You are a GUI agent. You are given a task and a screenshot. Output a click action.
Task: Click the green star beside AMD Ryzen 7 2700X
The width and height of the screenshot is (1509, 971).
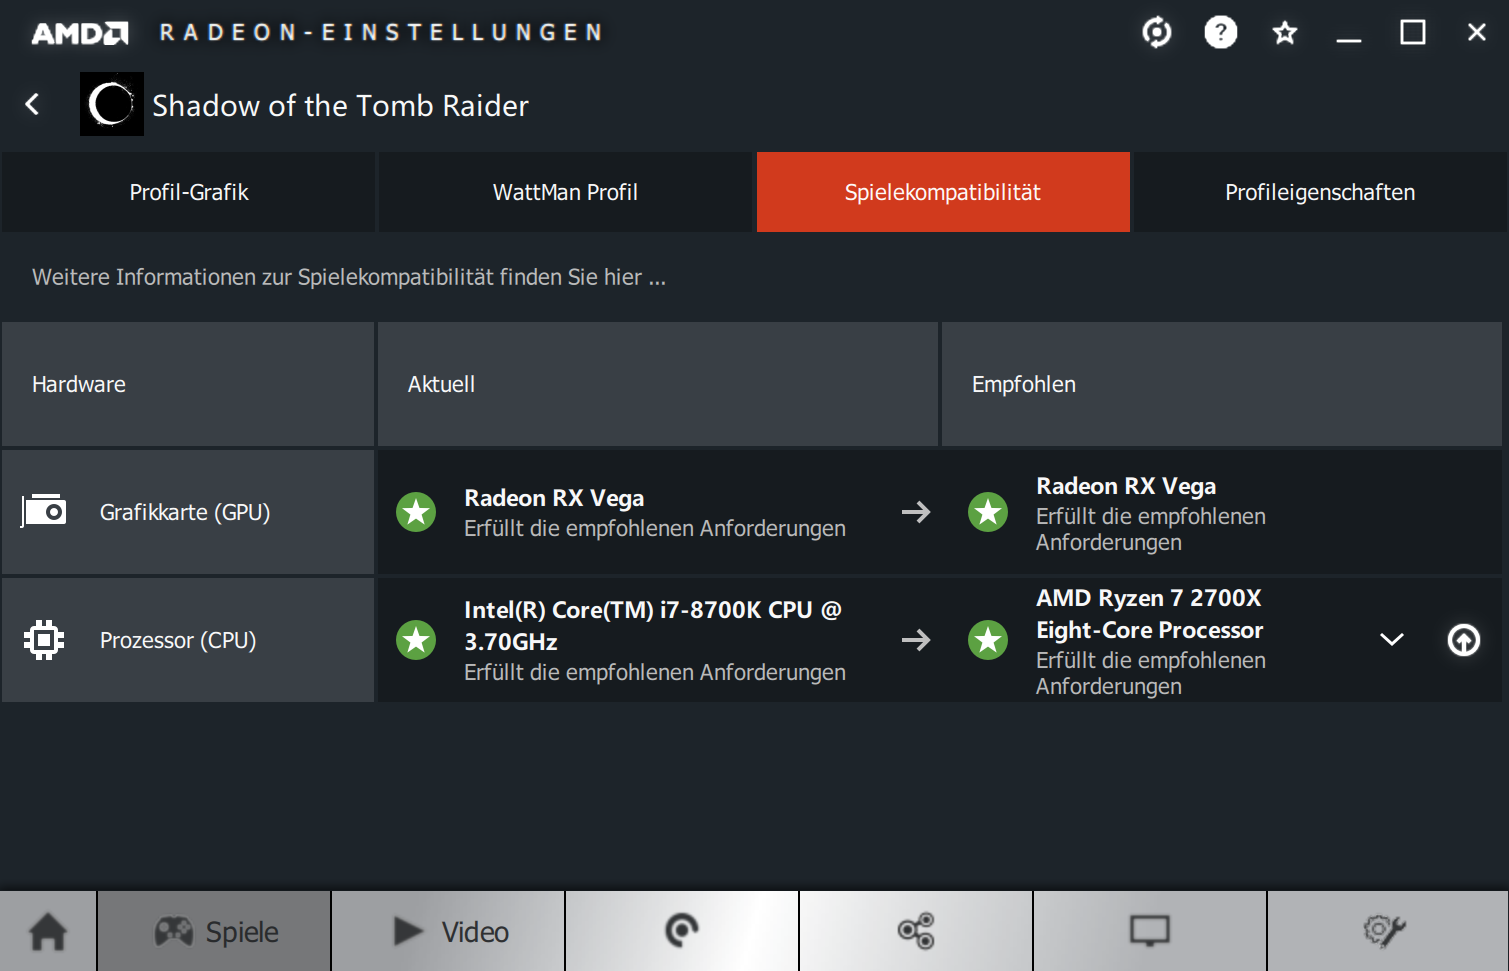[988, 640]
